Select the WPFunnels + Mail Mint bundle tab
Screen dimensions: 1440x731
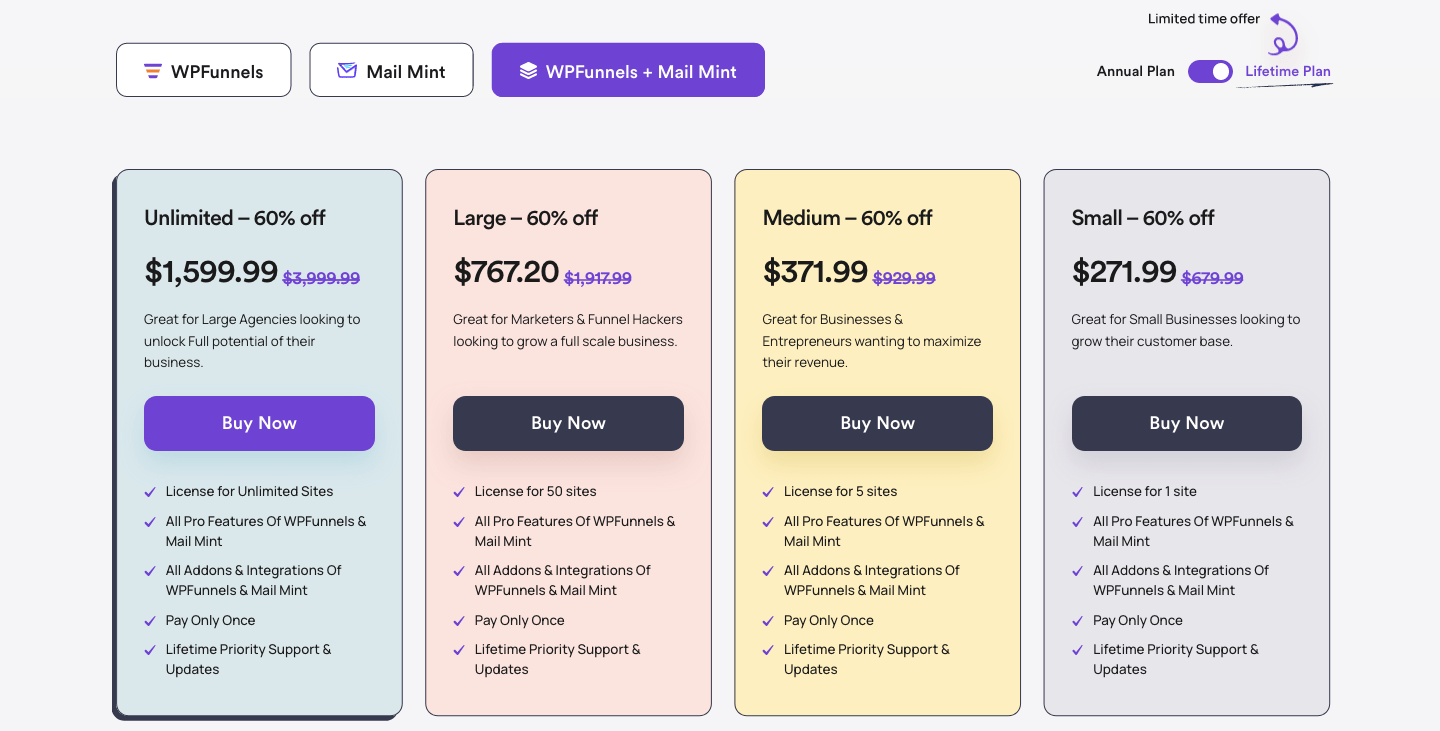point(628,69)
